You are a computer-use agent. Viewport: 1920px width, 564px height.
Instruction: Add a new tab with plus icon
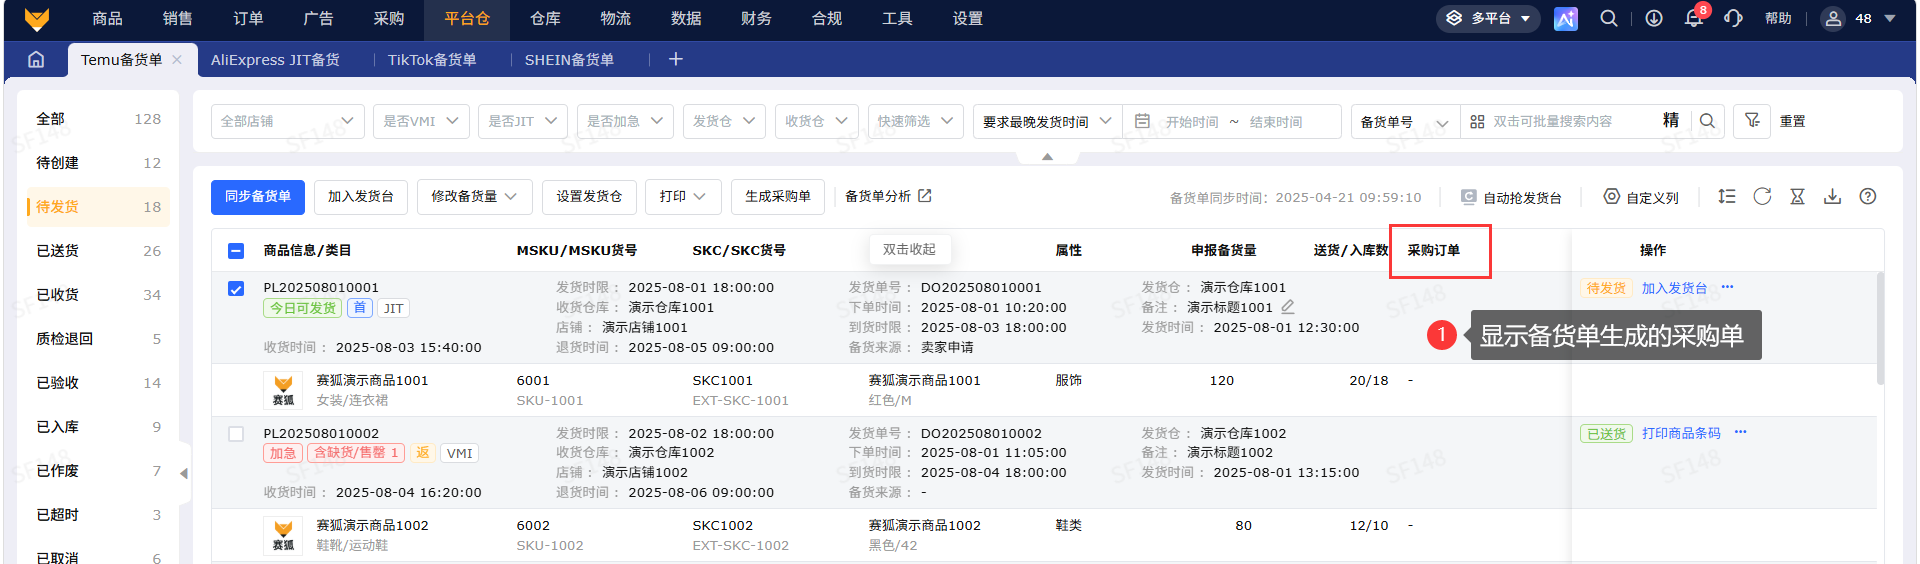[676, 59]
